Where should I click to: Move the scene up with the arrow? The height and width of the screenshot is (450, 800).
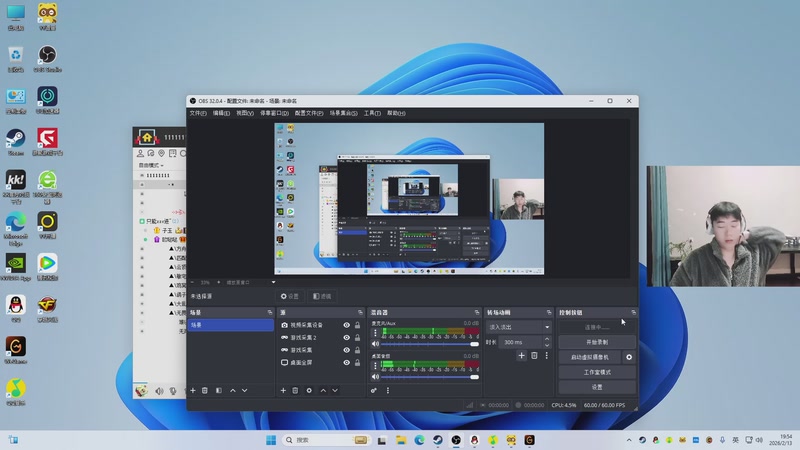(x=233, y=390)
